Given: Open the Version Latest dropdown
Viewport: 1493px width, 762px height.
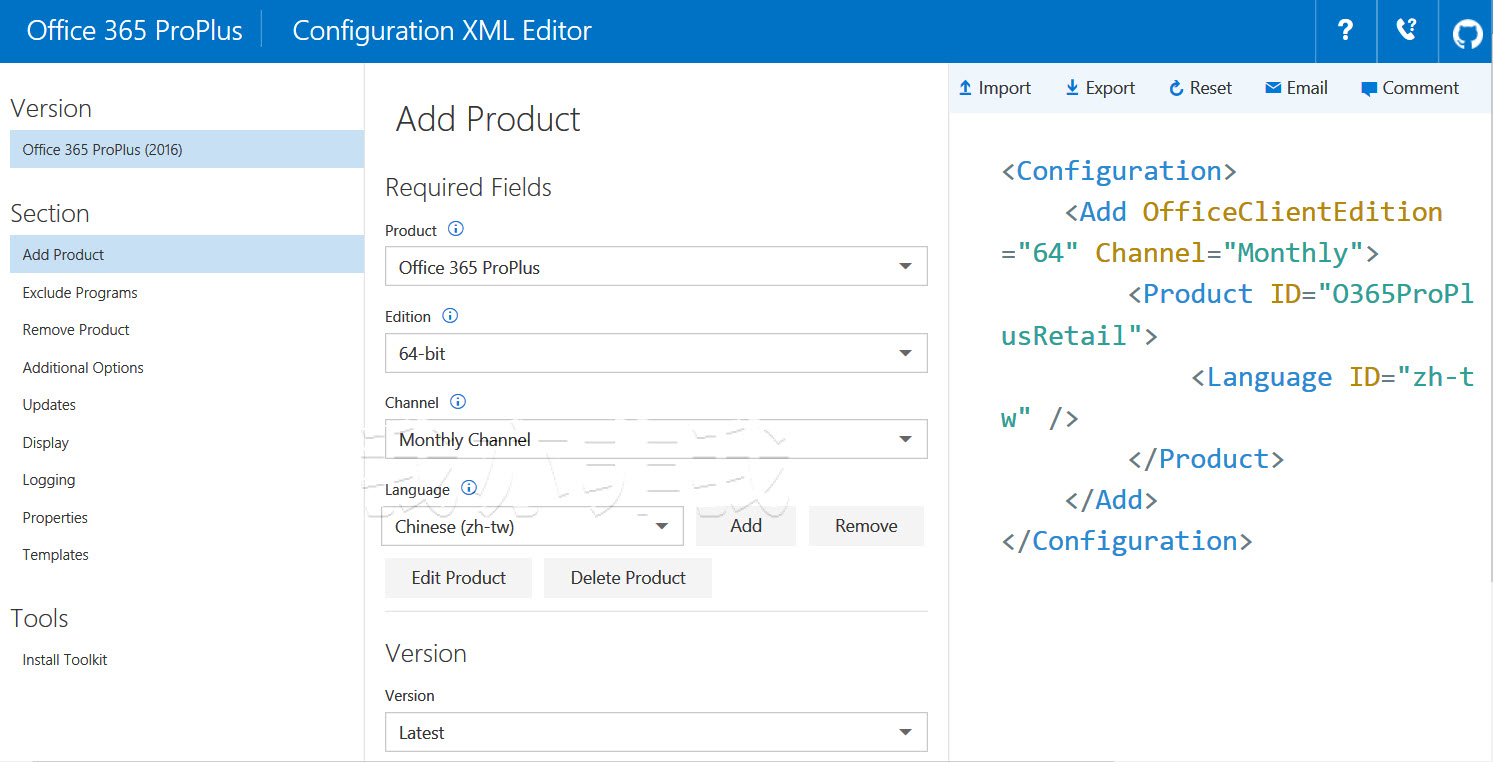Looking at the screenshot, I should 656,733.
